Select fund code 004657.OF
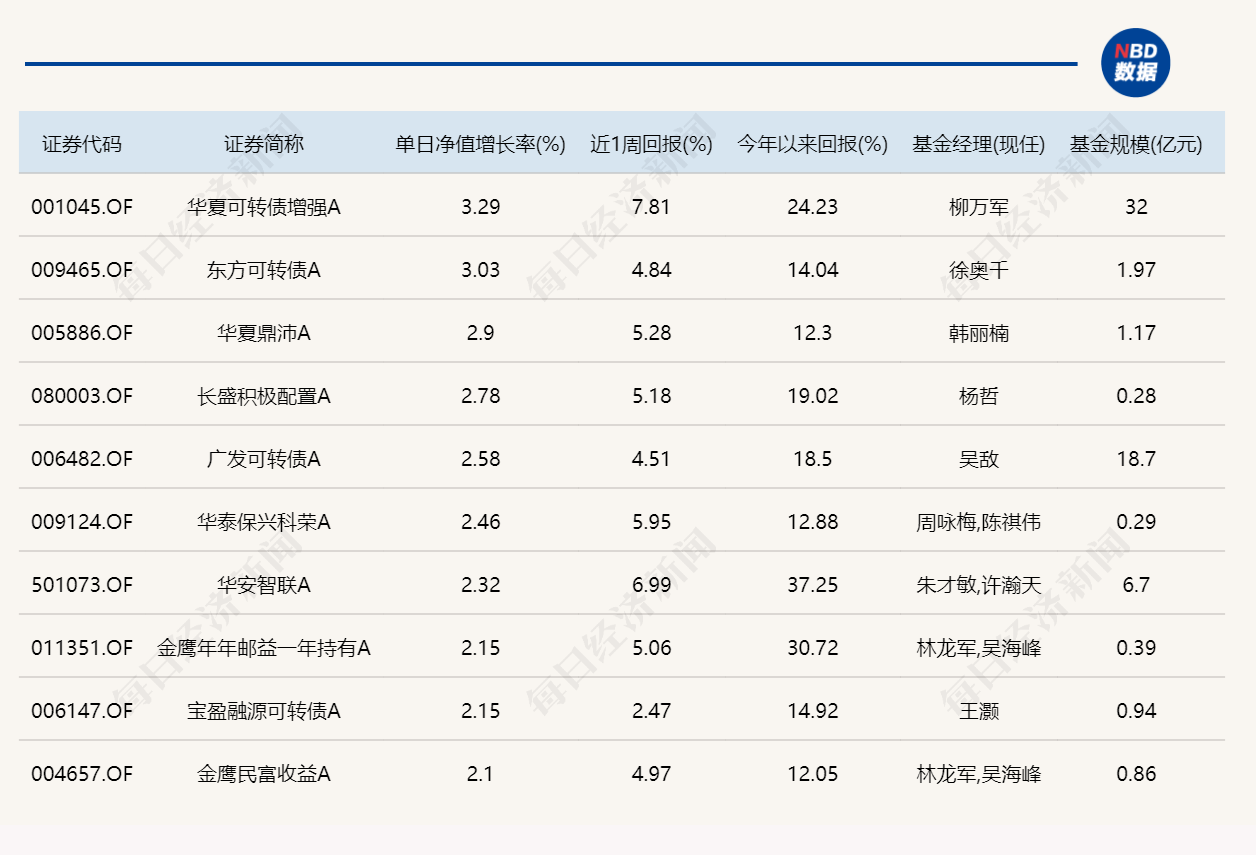 pyautogui.click(x=82, y=774)
